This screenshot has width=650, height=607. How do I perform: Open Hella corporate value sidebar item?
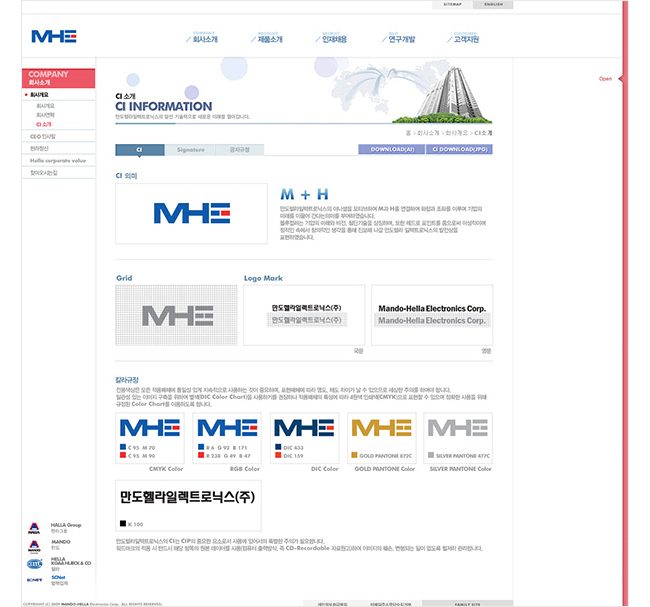(58, 160)
